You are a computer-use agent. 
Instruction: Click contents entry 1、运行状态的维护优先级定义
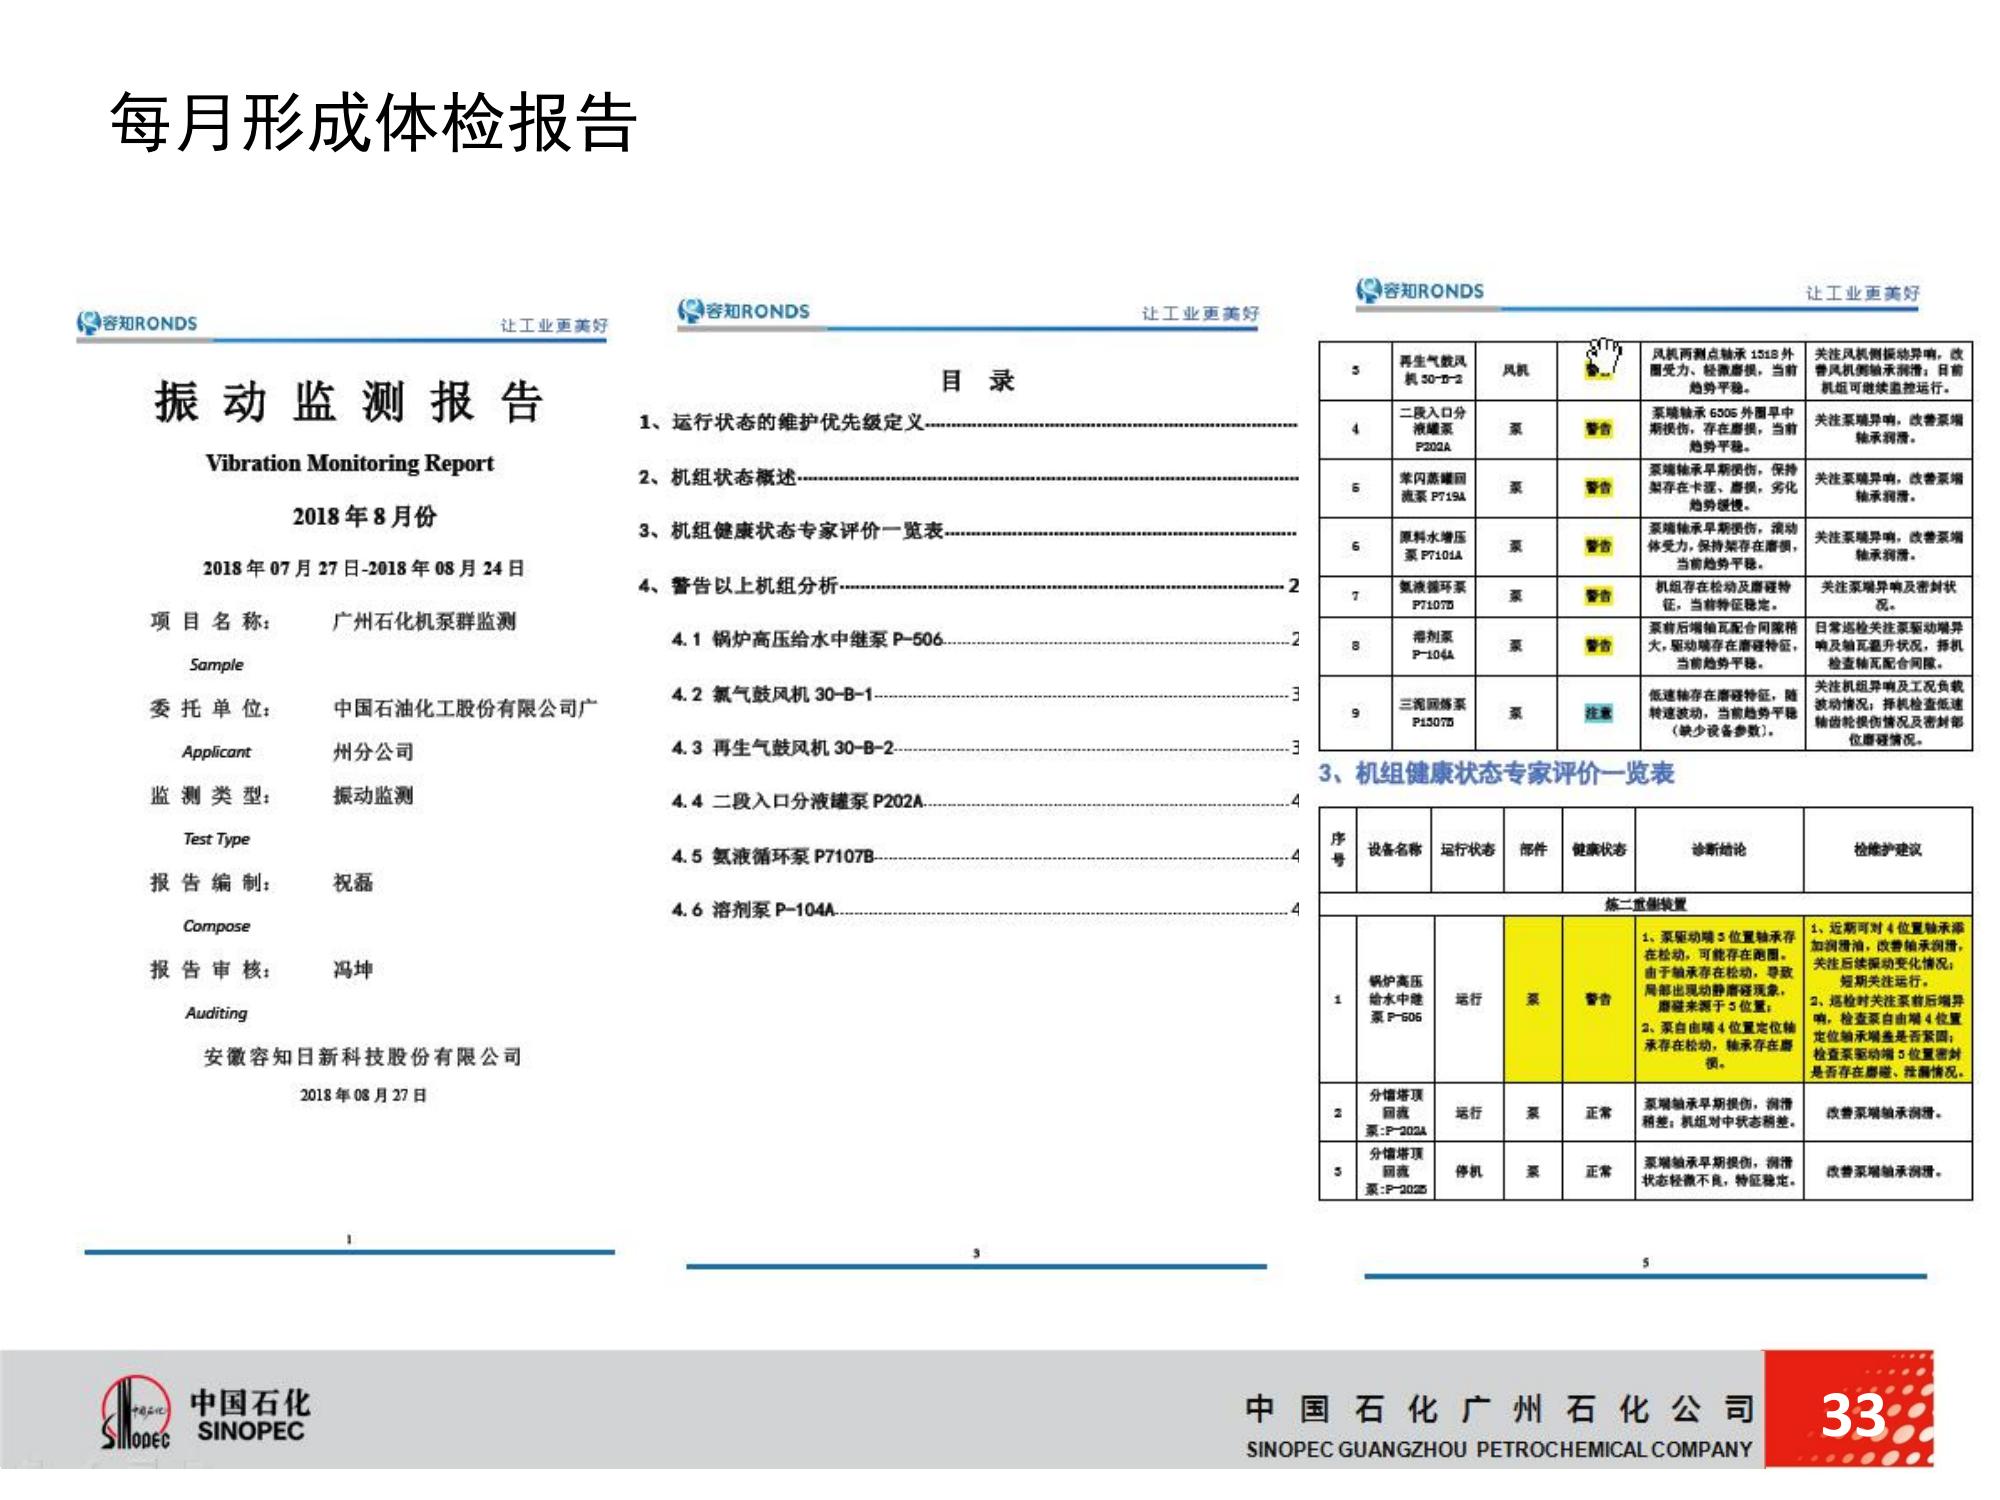coord(782,423)
